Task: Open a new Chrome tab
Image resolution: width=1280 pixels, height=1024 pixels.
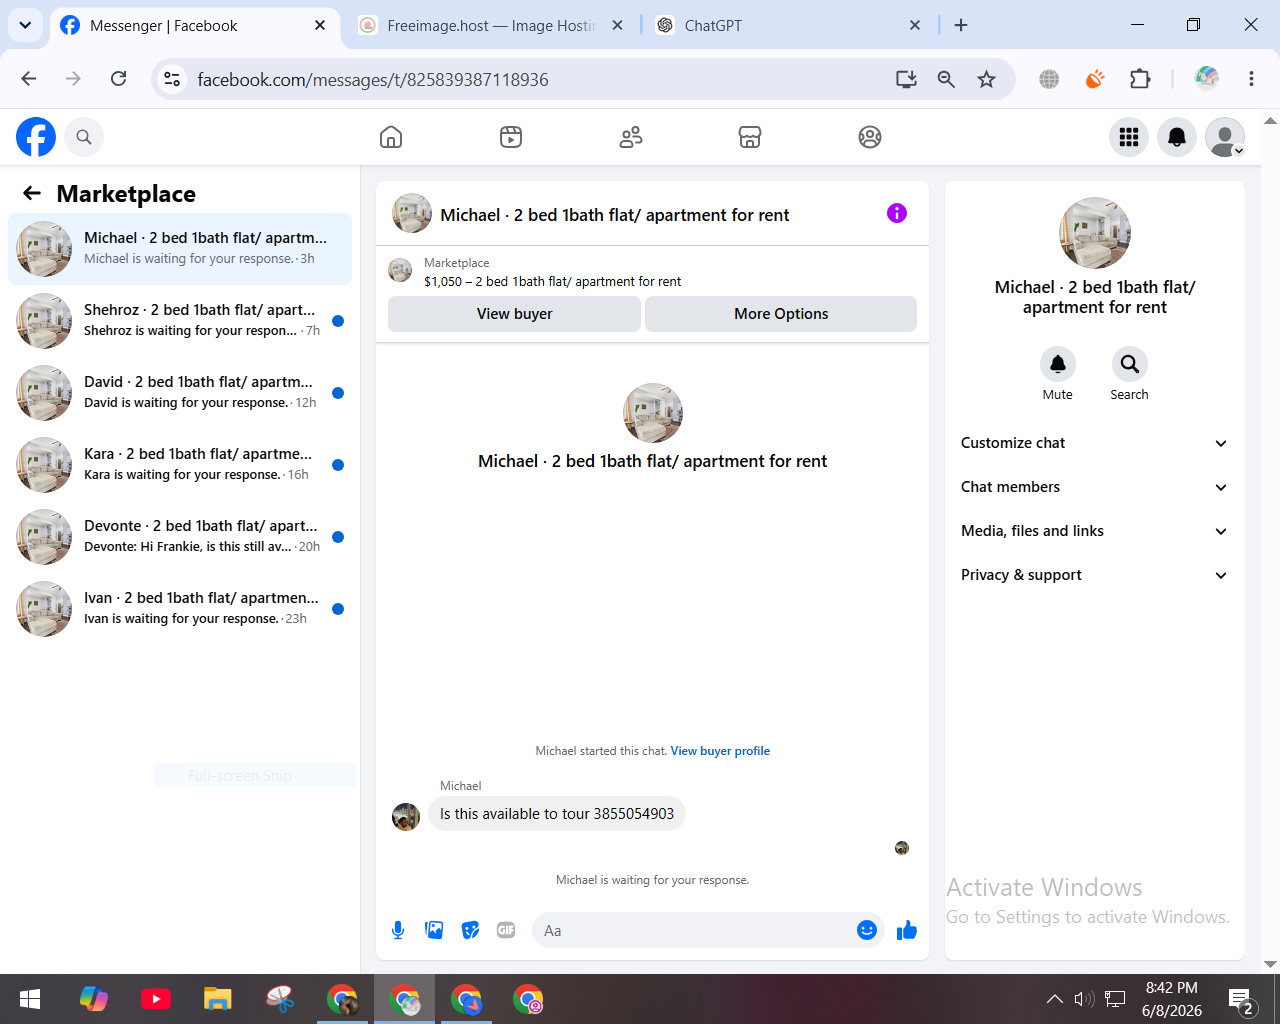Action: [x=961, y=25]
